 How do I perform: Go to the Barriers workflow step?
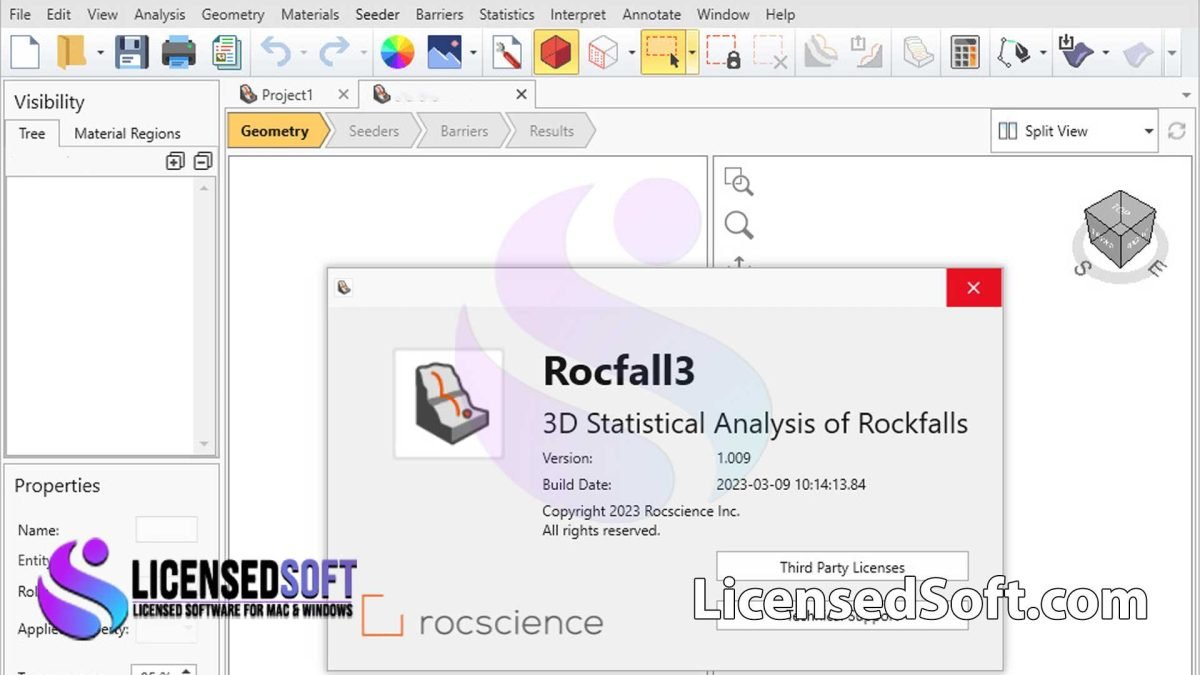click(464, 131)
